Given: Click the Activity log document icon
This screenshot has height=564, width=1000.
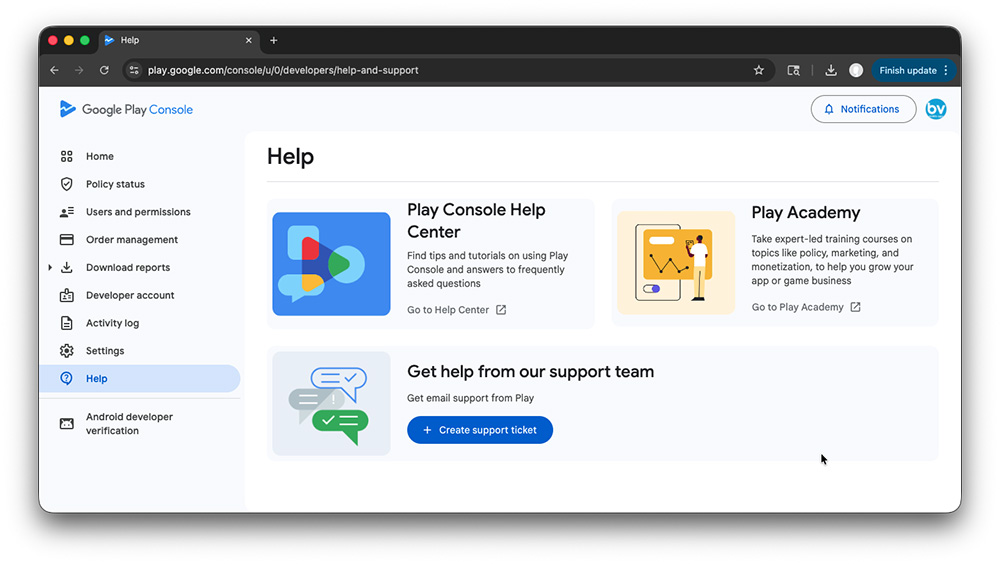Looking at the screenshot, I should (66, 323).
